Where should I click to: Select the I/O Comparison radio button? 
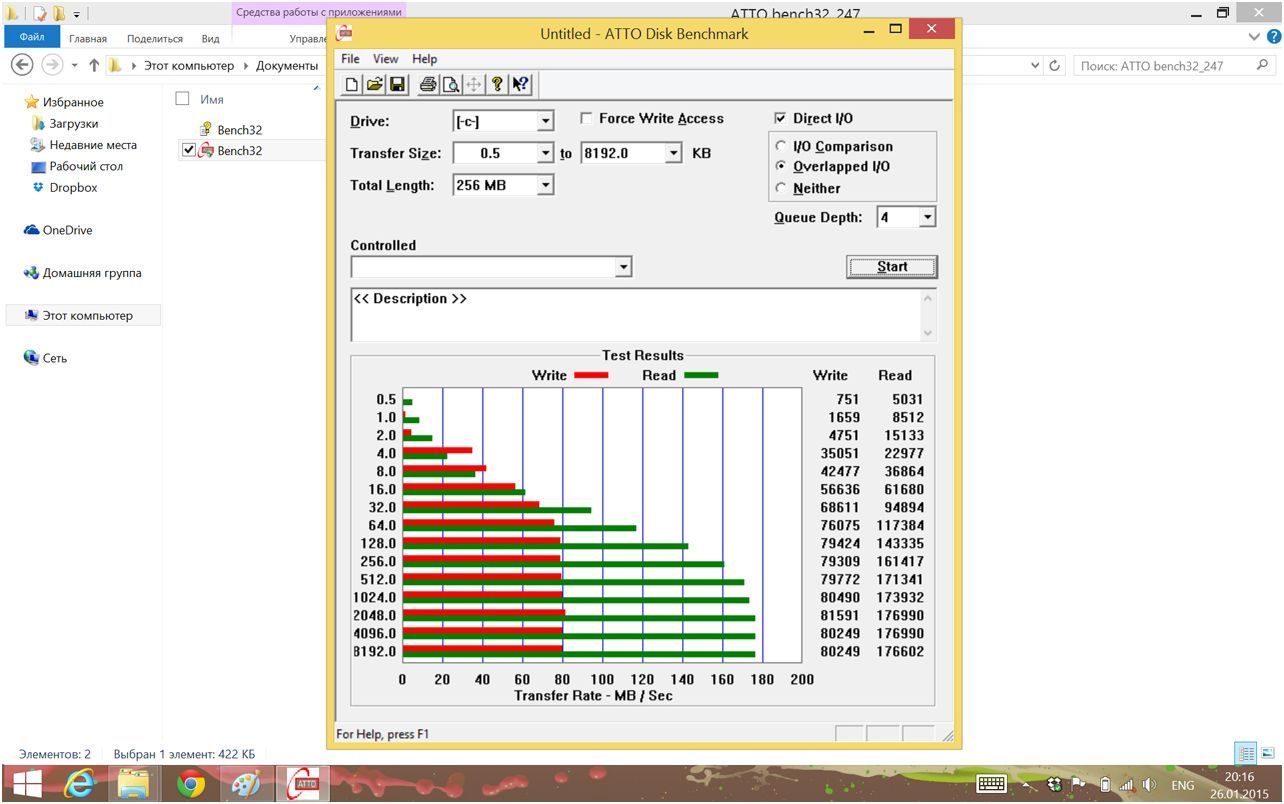(781, 146)
